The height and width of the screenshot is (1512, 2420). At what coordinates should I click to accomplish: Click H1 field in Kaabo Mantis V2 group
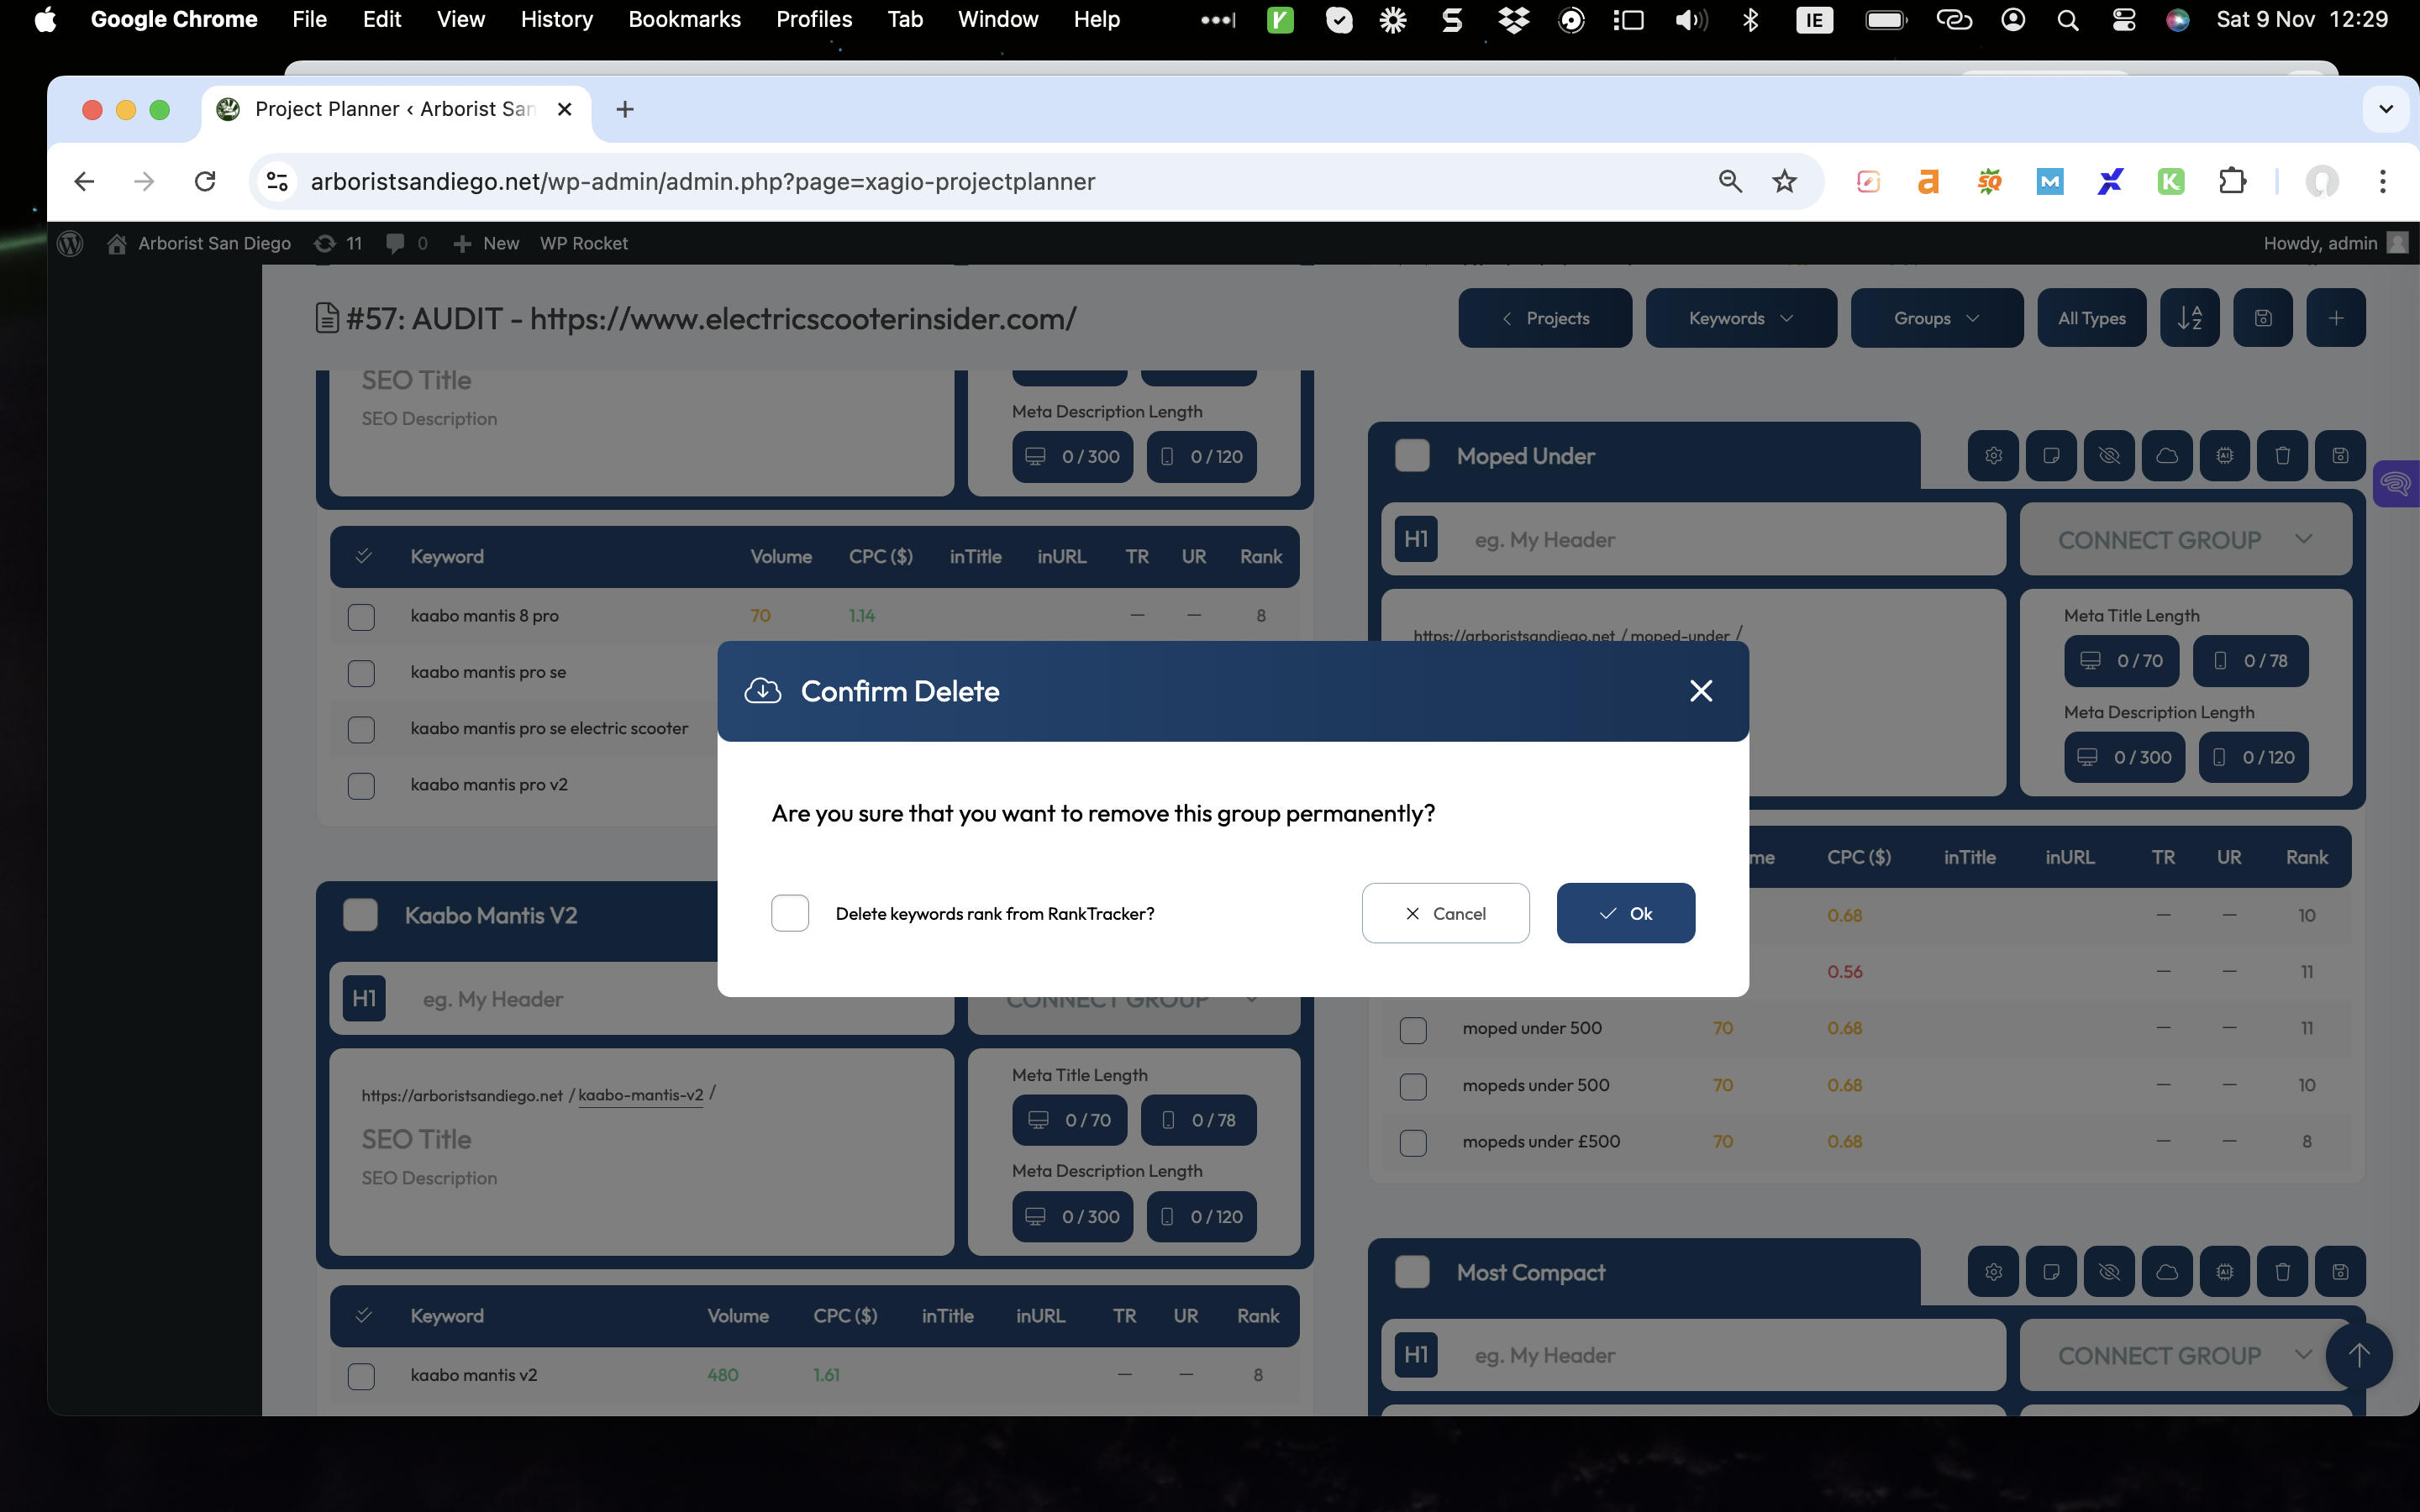pyautogui.click(x=642, y=999)
